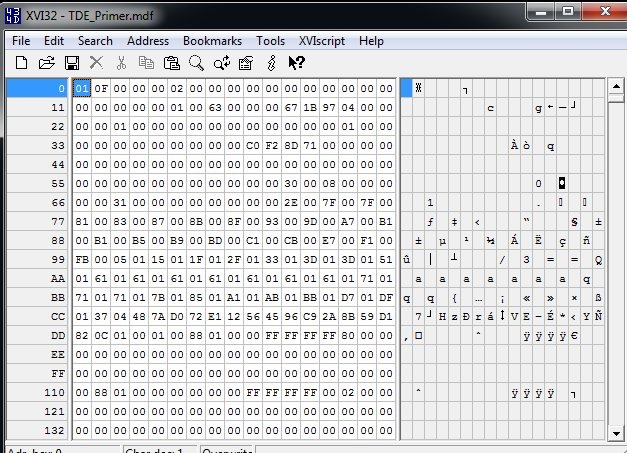The width and height of the screenshot is (627, 453).
Task: Open the Bookmarks menu
Action: [x=212, y=41]
